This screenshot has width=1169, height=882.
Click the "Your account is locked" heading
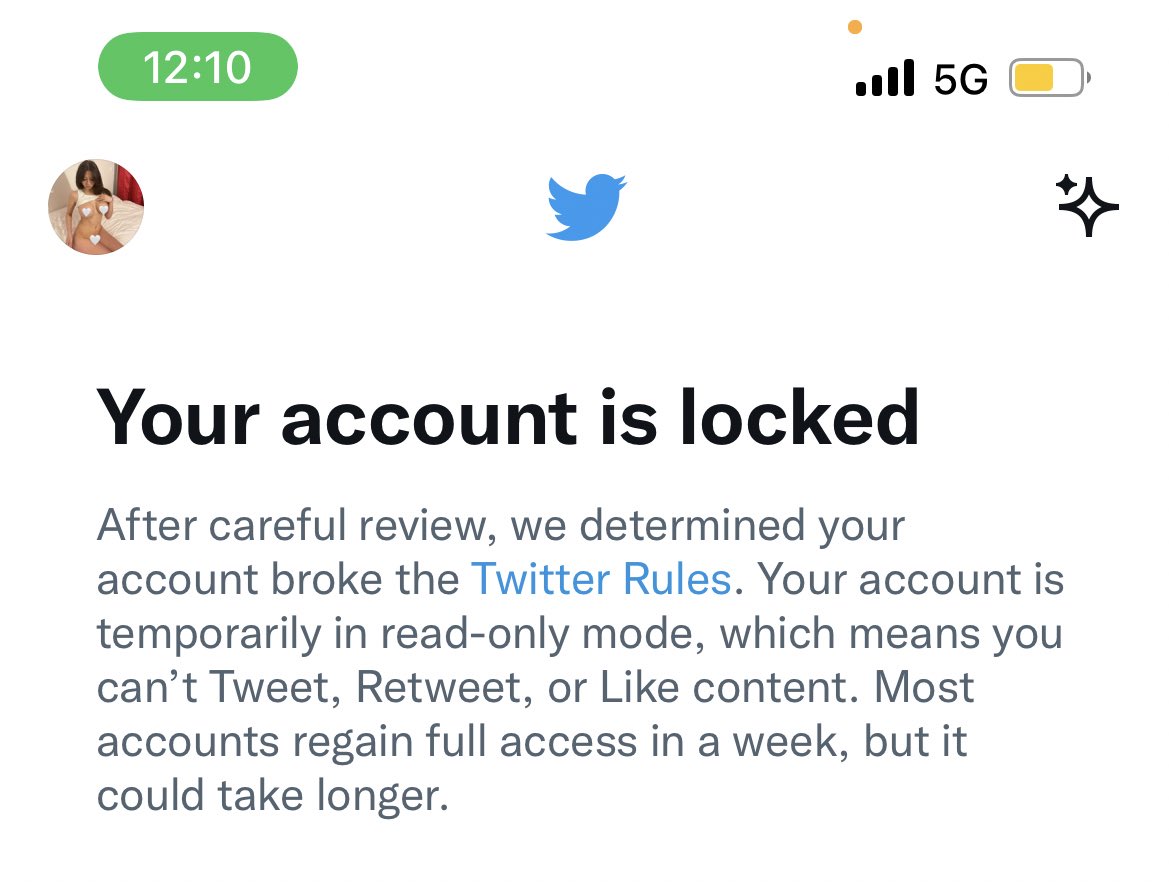click(x=507, y=417)
